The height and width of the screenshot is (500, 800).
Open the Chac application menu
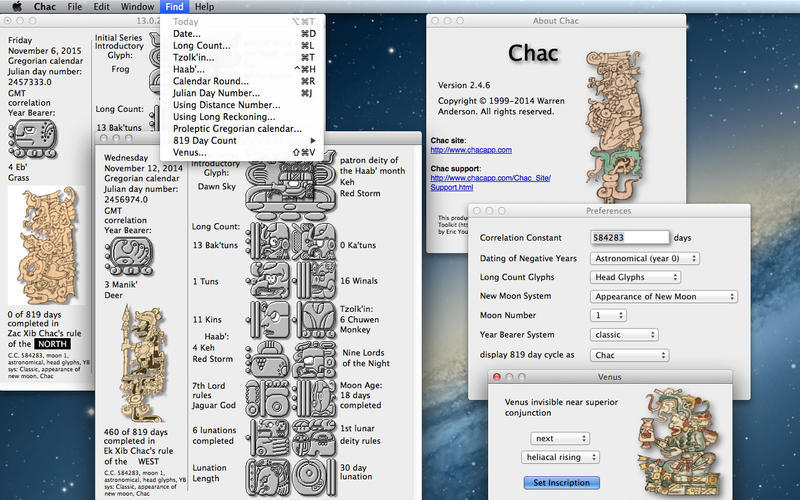tap(45, 7)
